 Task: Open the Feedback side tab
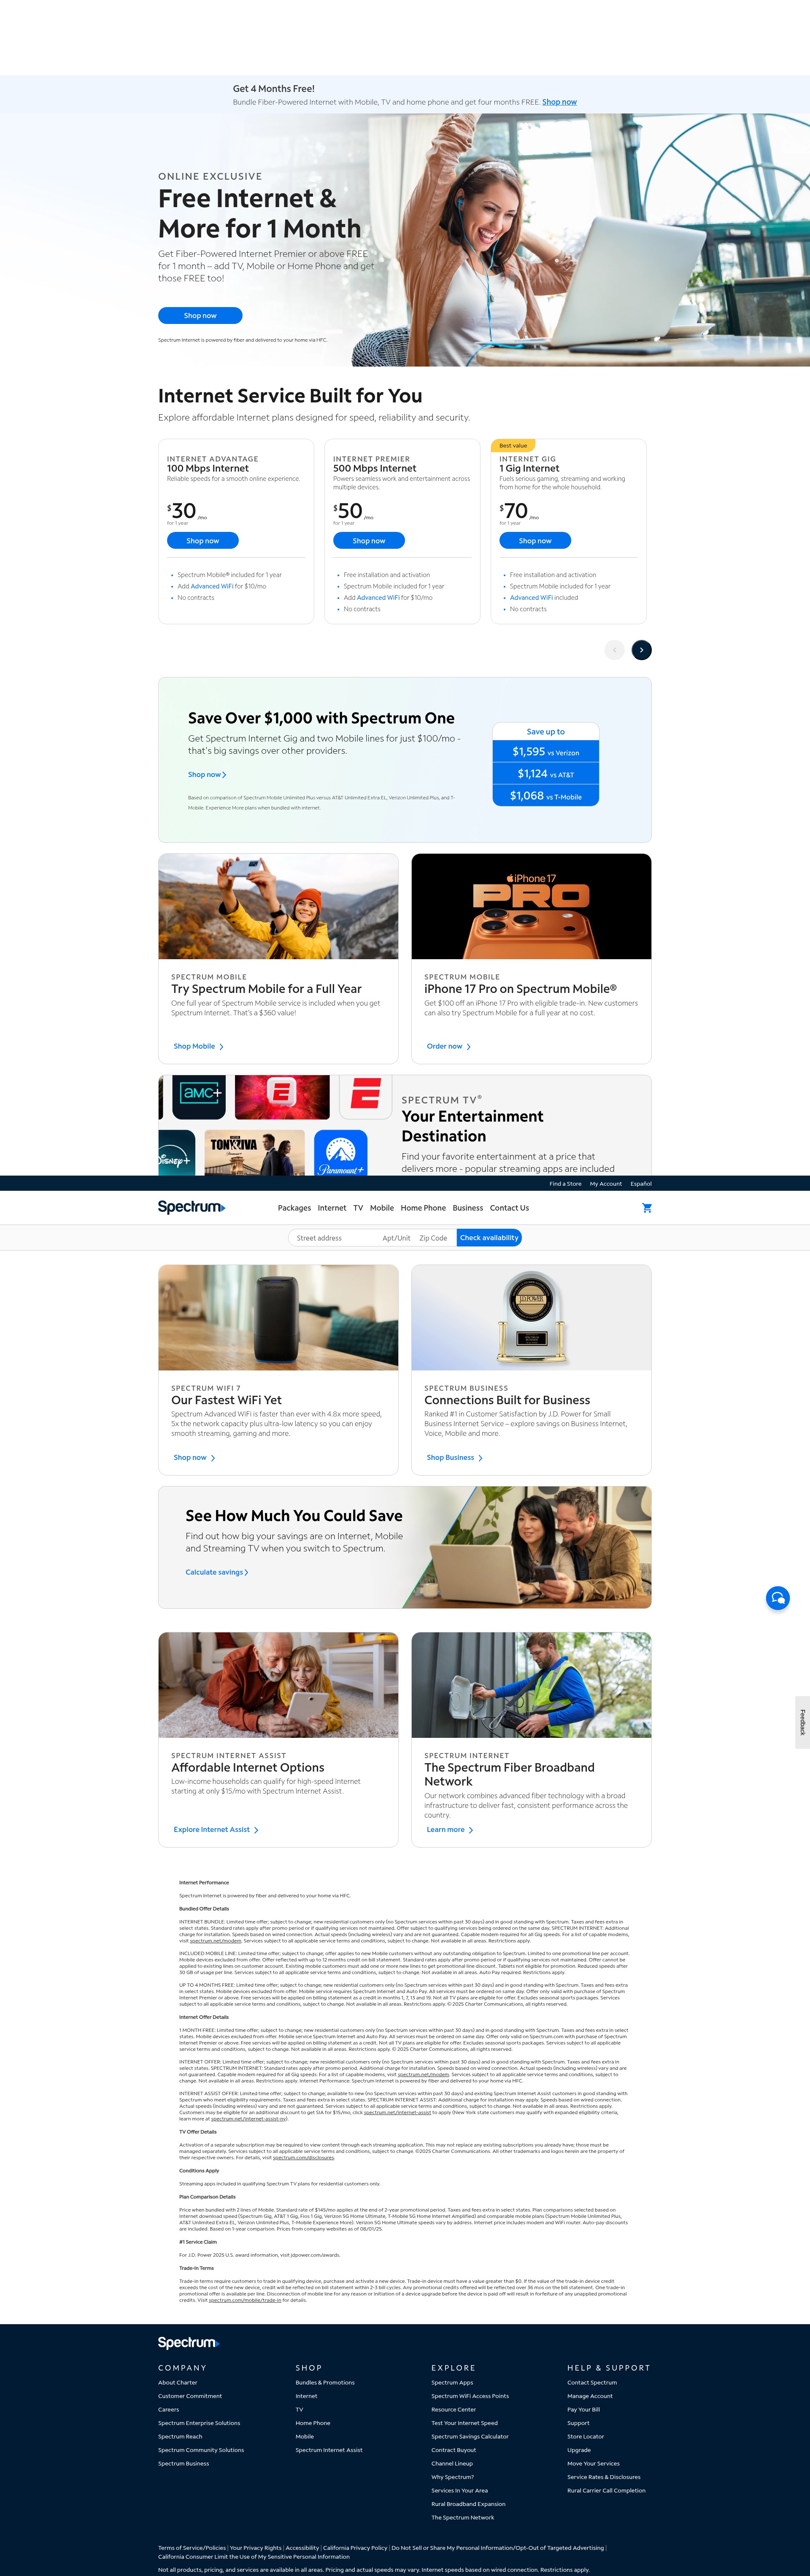tap(802, 1722)
